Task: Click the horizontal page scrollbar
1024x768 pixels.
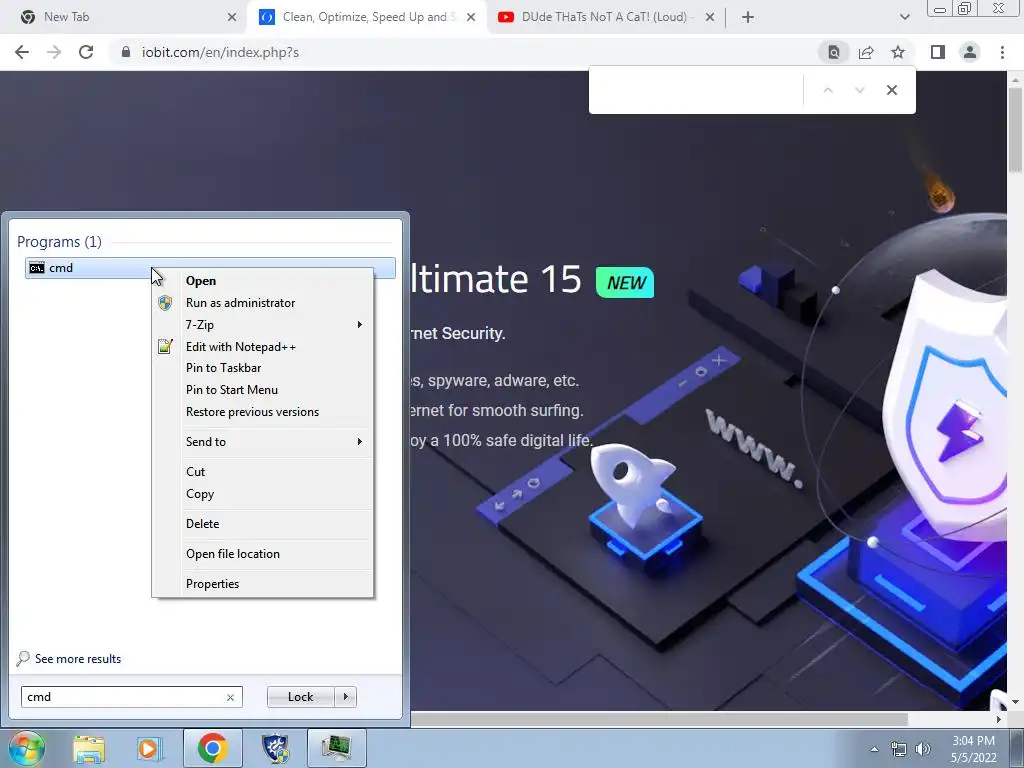Action: click(660, 719)
